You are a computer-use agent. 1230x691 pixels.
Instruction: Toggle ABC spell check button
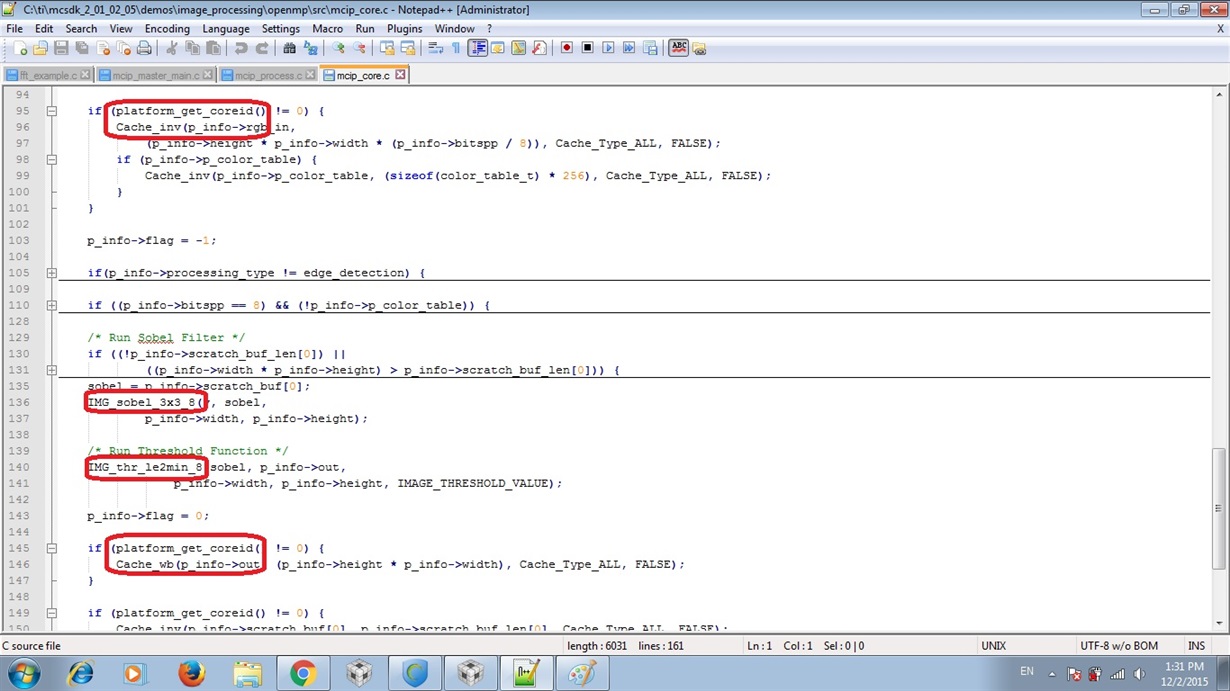[678, 48]
